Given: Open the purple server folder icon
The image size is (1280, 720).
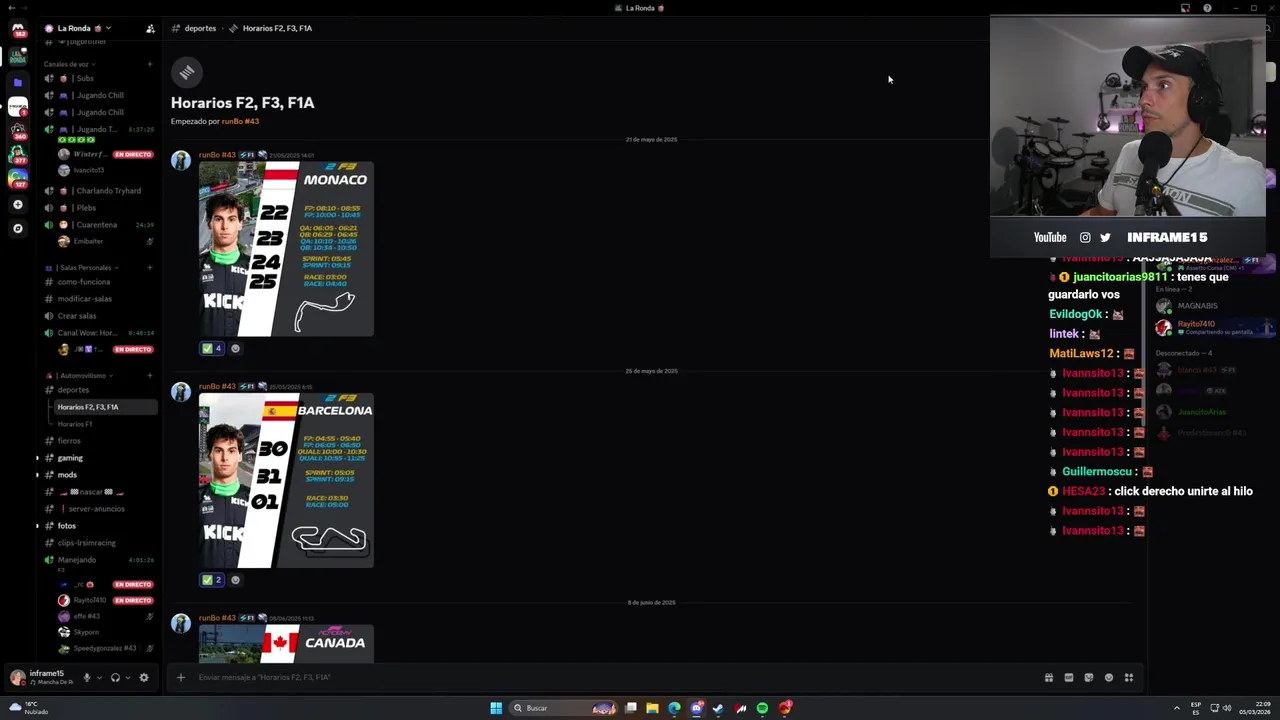Looking at the screenshot, I should [x=17, y=82].
